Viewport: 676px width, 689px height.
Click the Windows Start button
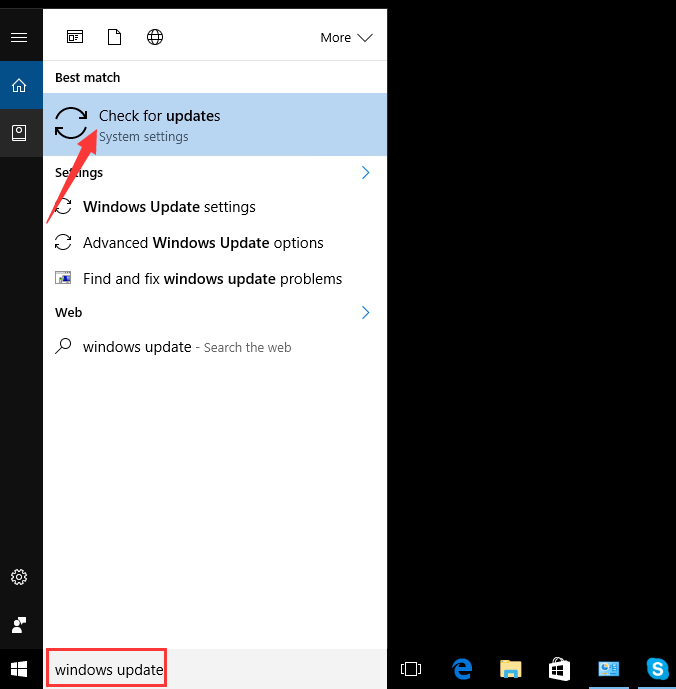[19, 668]
